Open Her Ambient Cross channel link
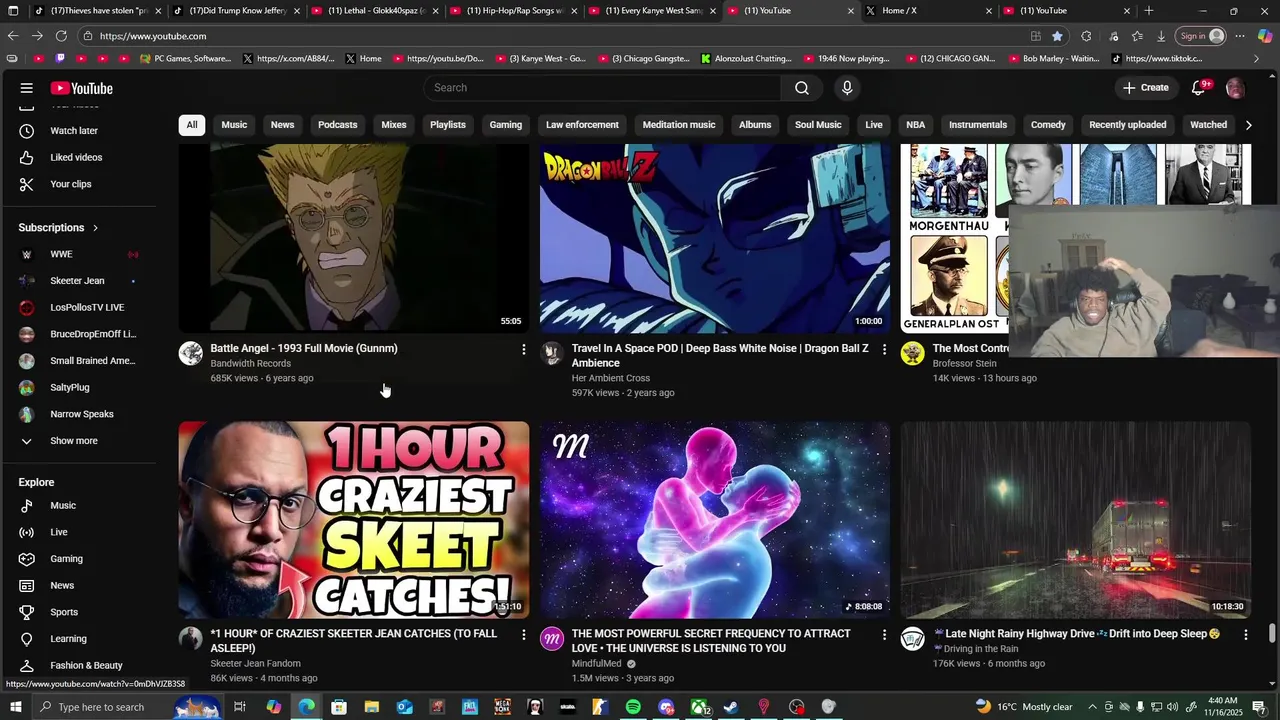This screenshot has width=1280, height=720. tap(611, 378)
